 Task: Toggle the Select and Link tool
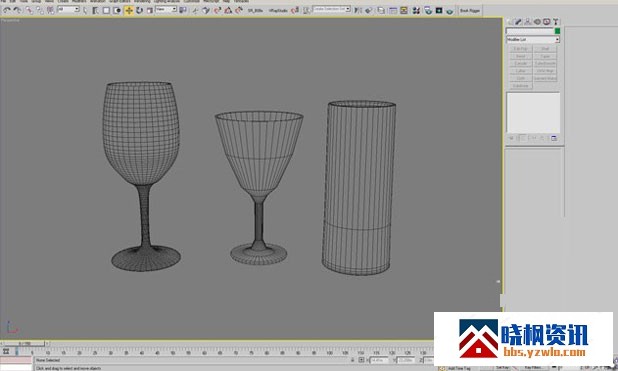29,11
